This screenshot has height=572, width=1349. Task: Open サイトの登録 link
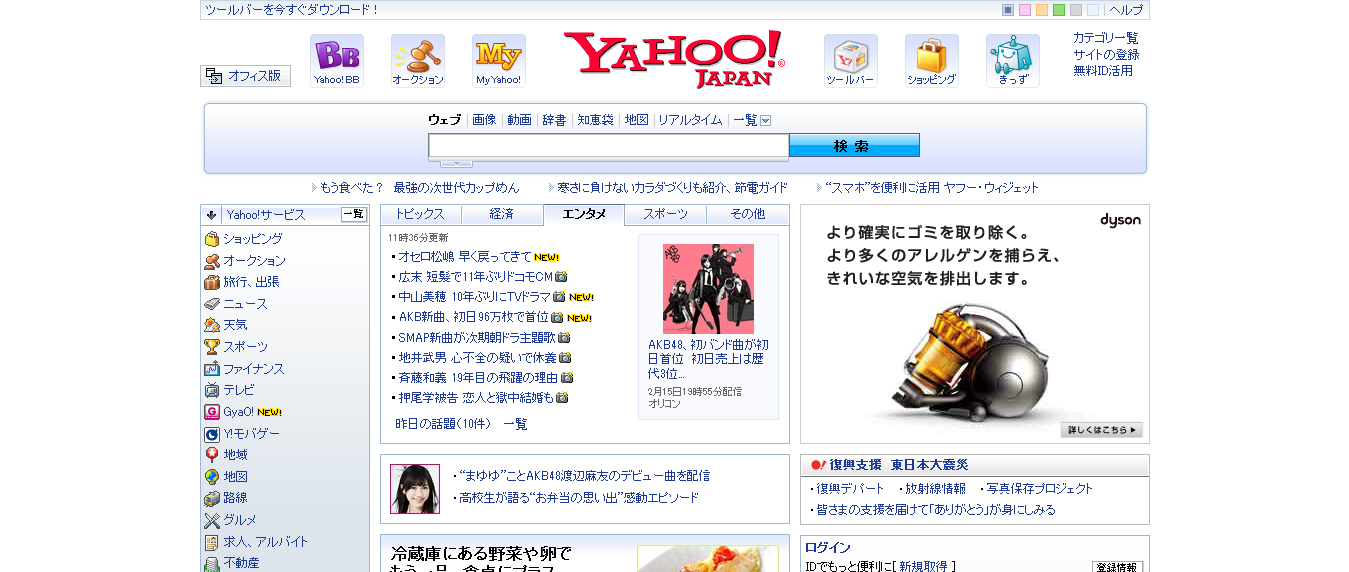click(1106, 54)
